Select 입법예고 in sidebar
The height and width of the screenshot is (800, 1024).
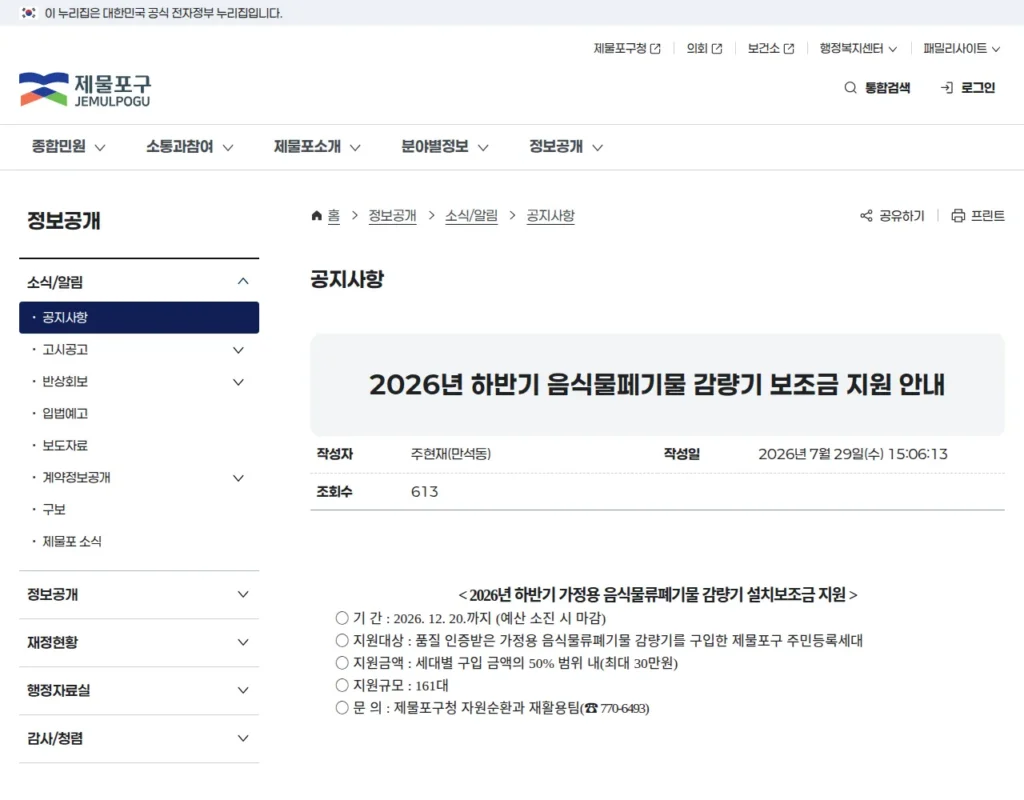(x=65, y=414)
